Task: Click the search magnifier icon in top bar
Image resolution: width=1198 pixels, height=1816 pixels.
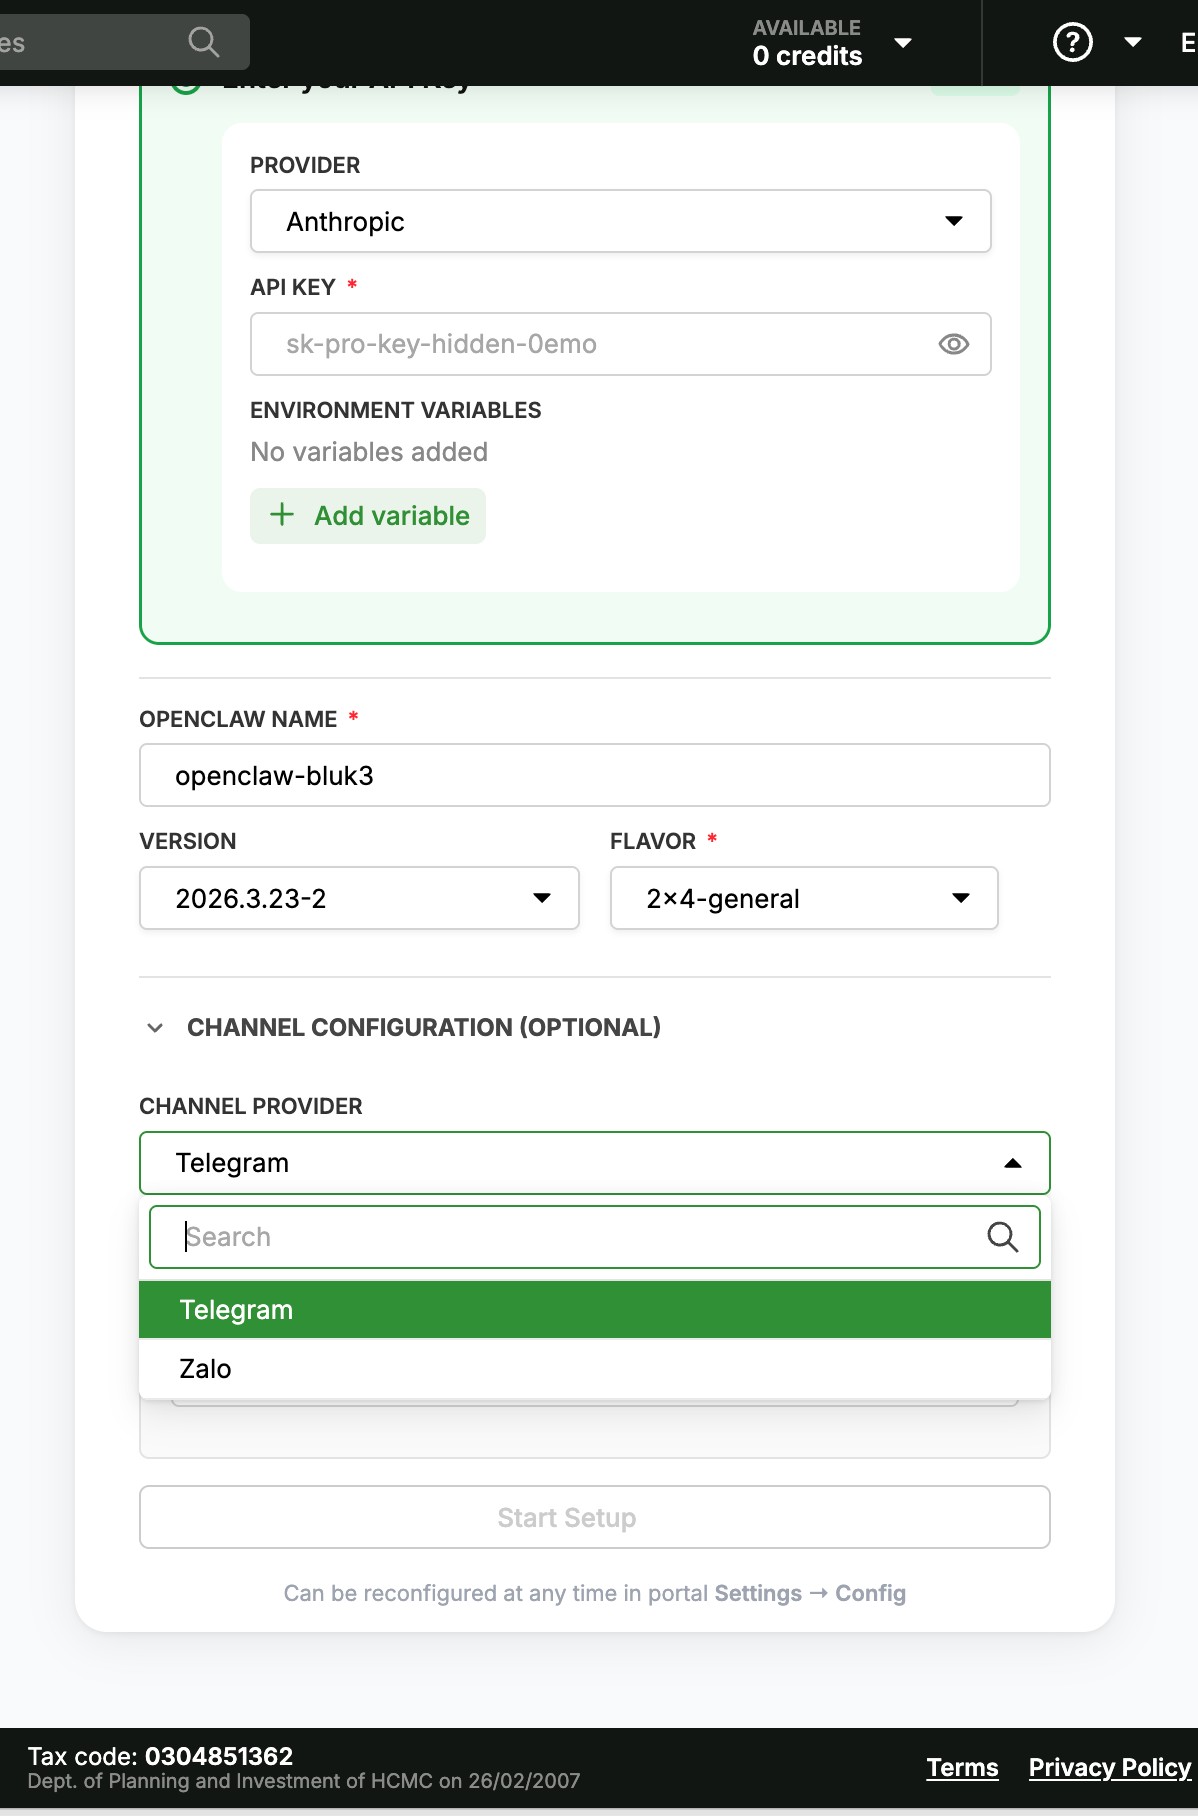Action: [203, 42]
